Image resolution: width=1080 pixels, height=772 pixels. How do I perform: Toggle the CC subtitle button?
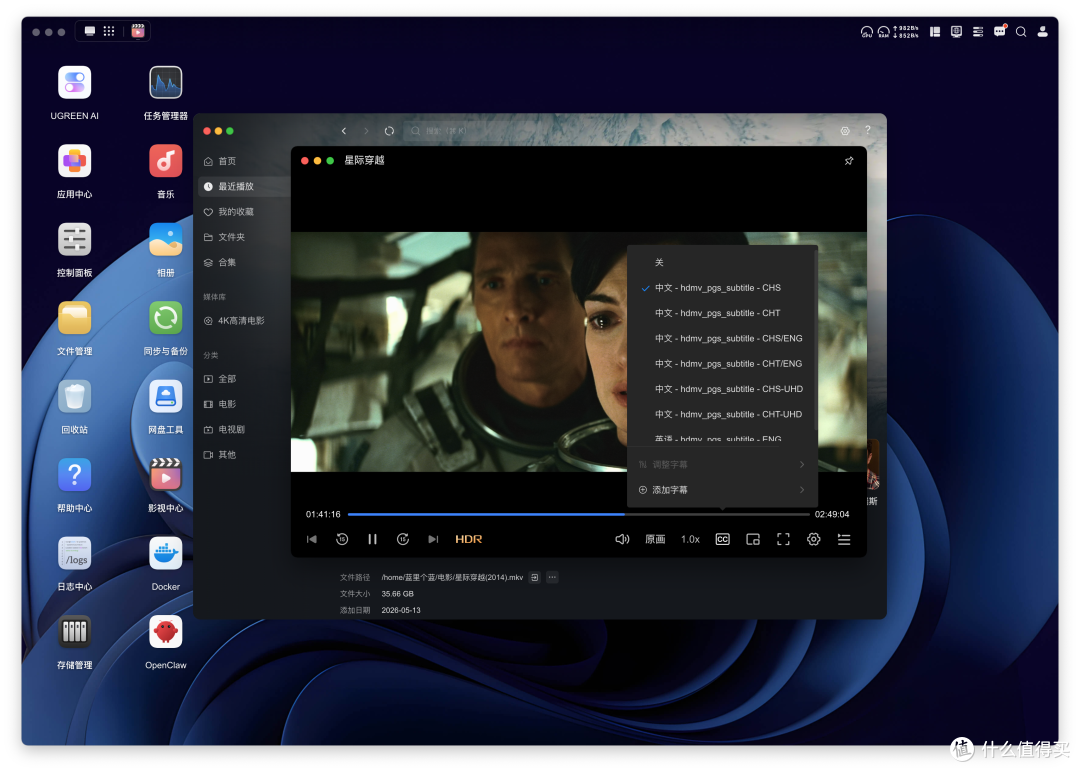click(723, 539)
